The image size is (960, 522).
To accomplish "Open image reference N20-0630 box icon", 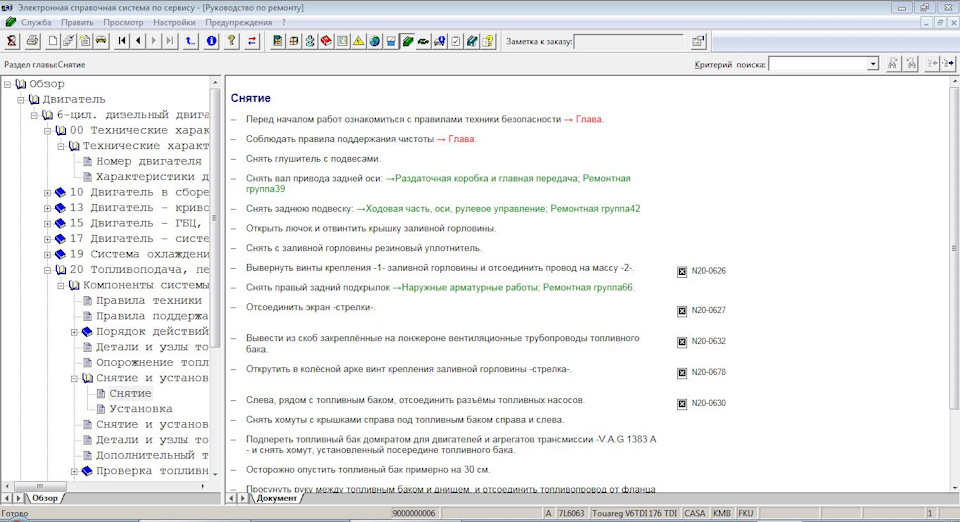I will 682,403.
